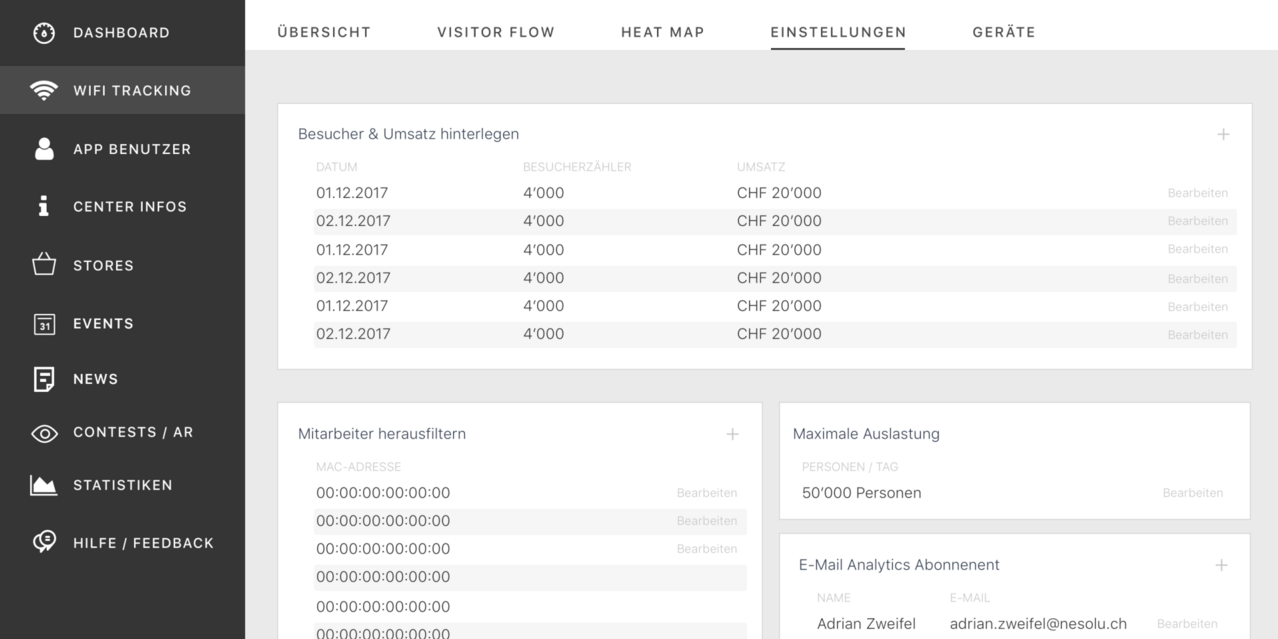The width and height of the screenshot is (1278, 639).
Task: Open Statistiken using the chart icon
Action: (x=43, y=486)
